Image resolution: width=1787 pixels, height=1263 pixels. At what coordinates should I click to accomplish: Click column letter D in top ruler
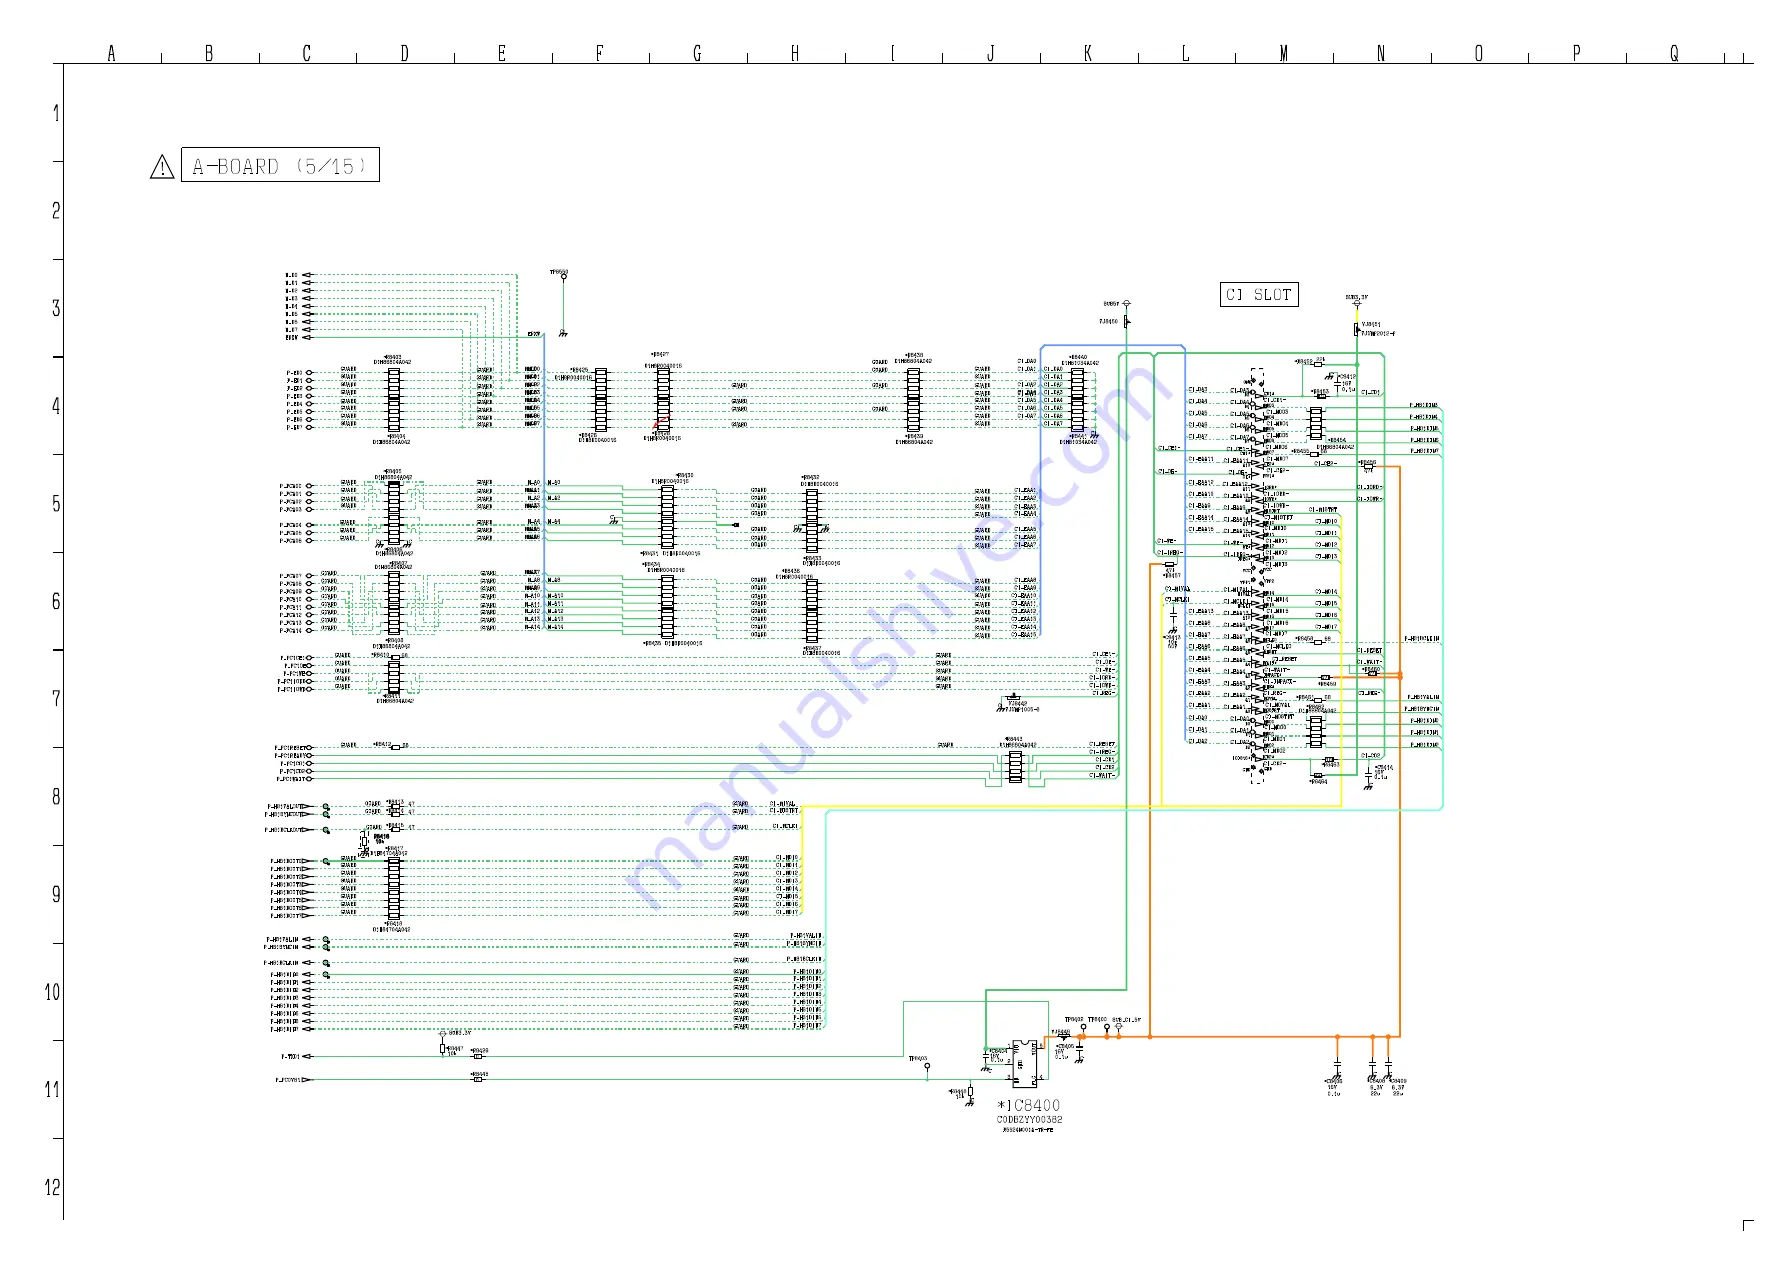click(404, 54)
